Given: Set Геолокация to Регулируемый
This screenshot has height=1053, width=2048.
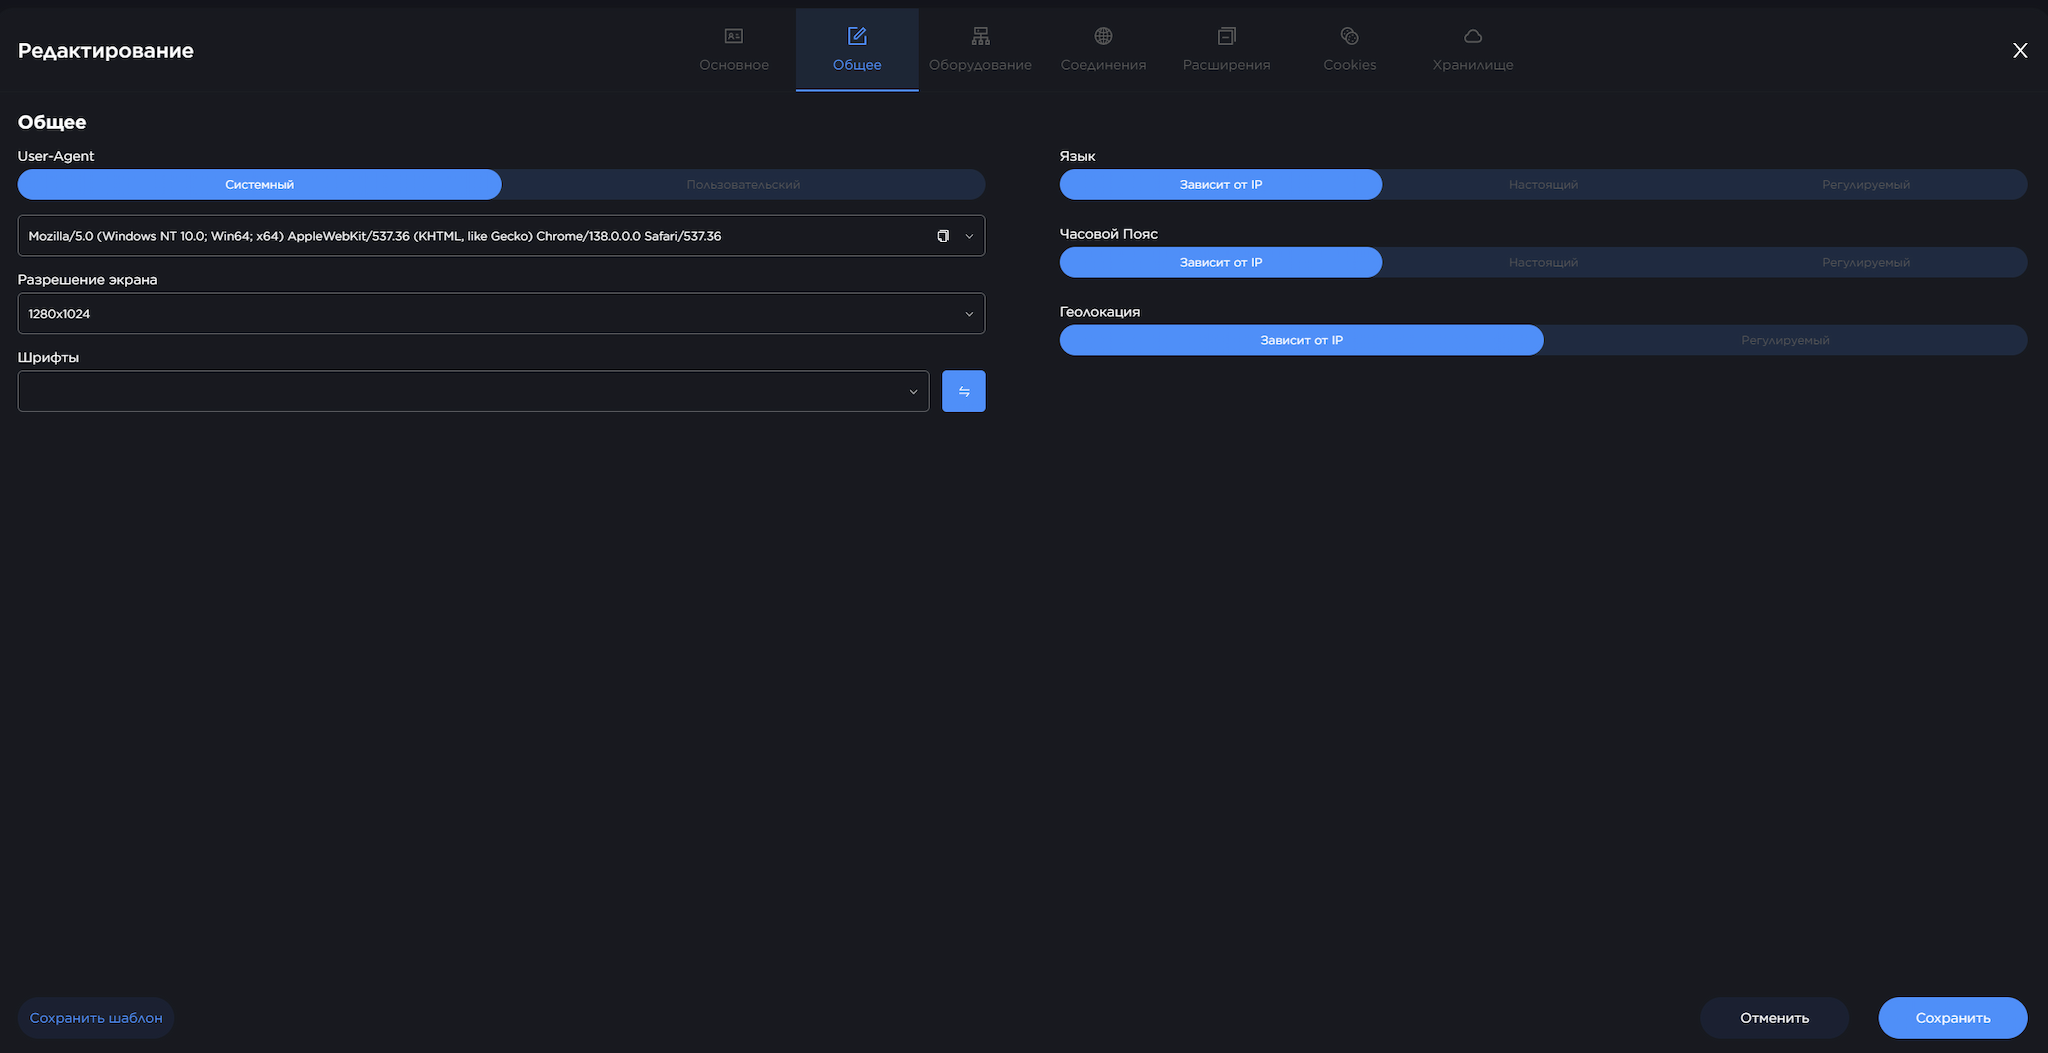Looking at the screenshot, I should tap(1785, 341).
